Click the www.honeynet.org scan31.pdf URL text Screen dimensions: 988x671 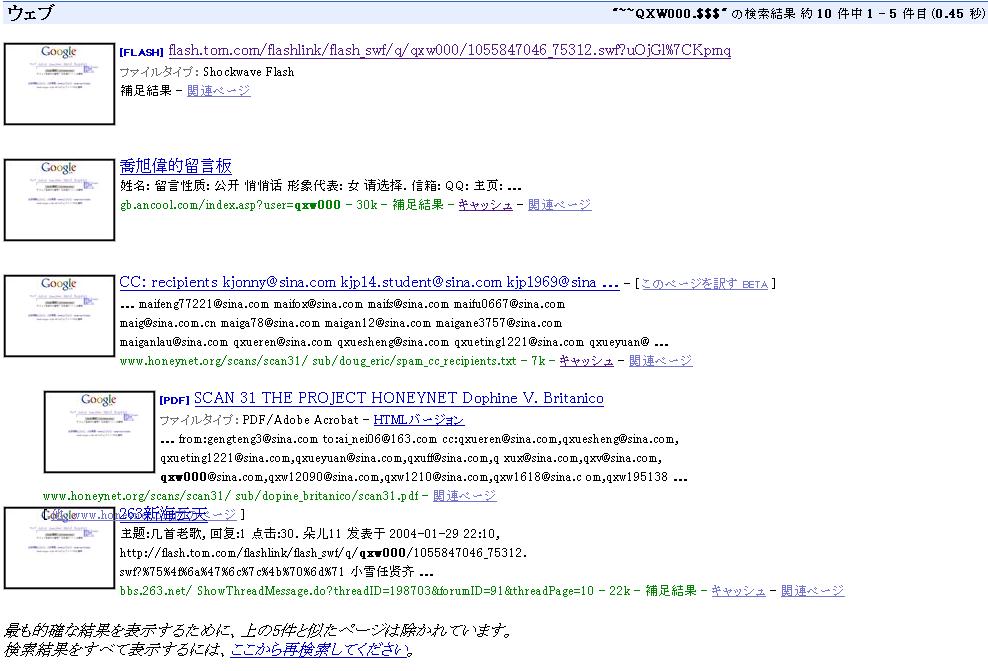coord(231,496)
